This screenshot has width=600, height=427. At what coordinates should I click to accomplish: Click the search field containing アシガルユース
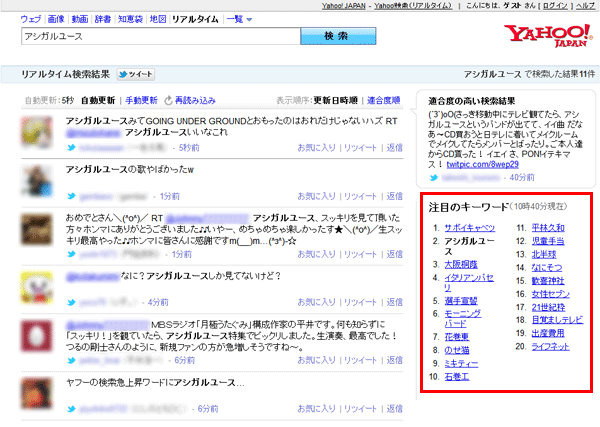pos(161,36)
